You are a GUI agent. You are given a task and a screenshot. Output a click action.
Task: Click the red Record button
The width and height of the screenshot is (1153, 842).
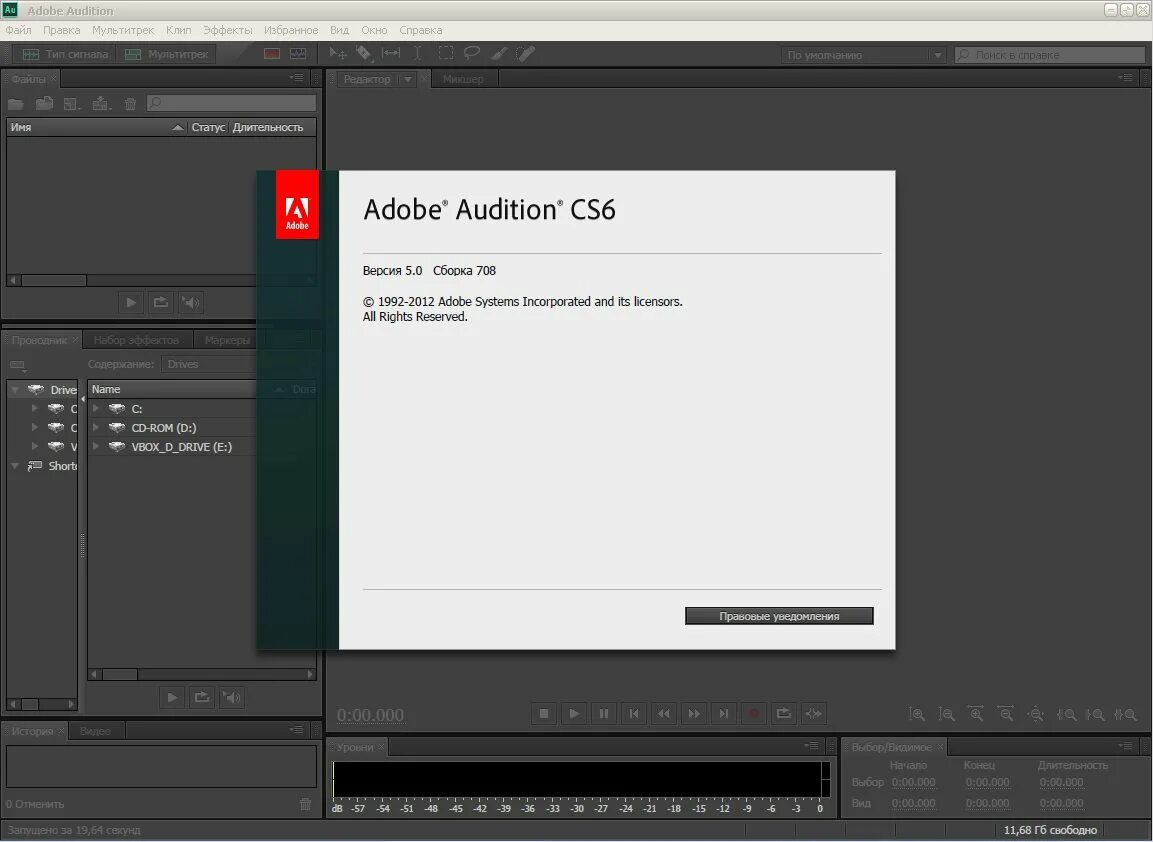click(x=754, y=713)
